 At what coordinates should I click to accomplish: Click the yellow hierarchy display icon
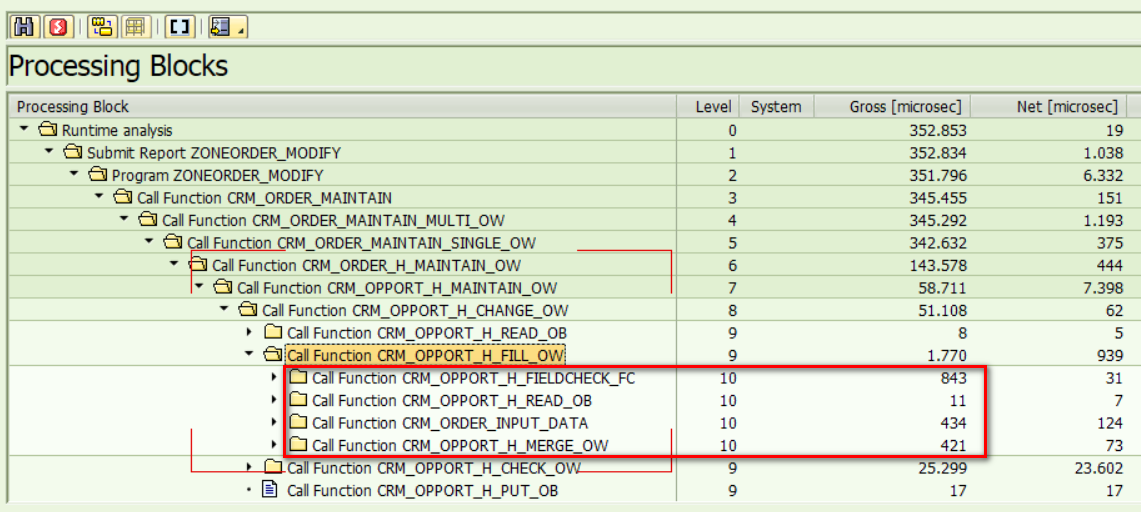point(103,27)
